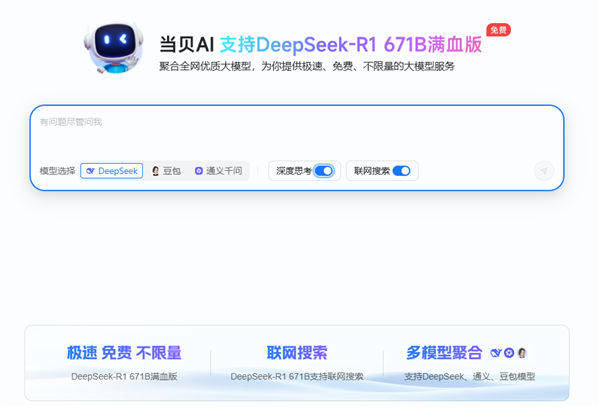The height and width of the screenshot is (408, 600).
Task: Click the send arrow button
Action: [544, 171]
